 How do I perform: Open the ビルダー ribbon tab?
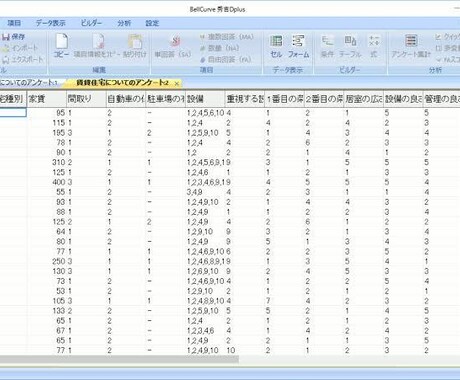click(x=91, y=23)
